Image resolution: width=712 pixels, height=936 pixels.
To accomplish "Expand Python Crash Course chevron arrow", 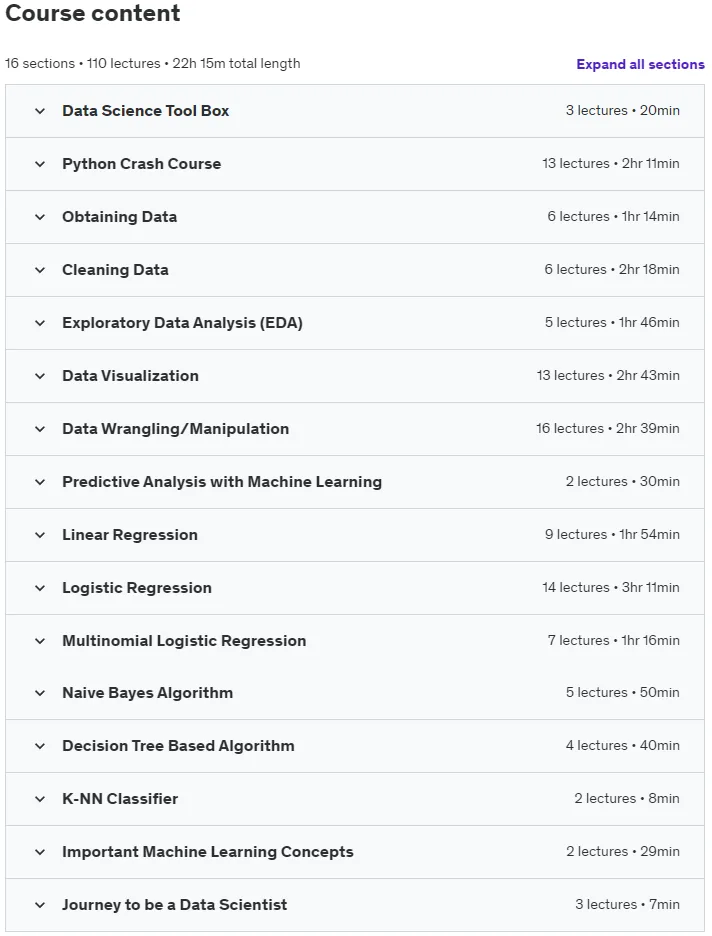I will coord(40,164).
